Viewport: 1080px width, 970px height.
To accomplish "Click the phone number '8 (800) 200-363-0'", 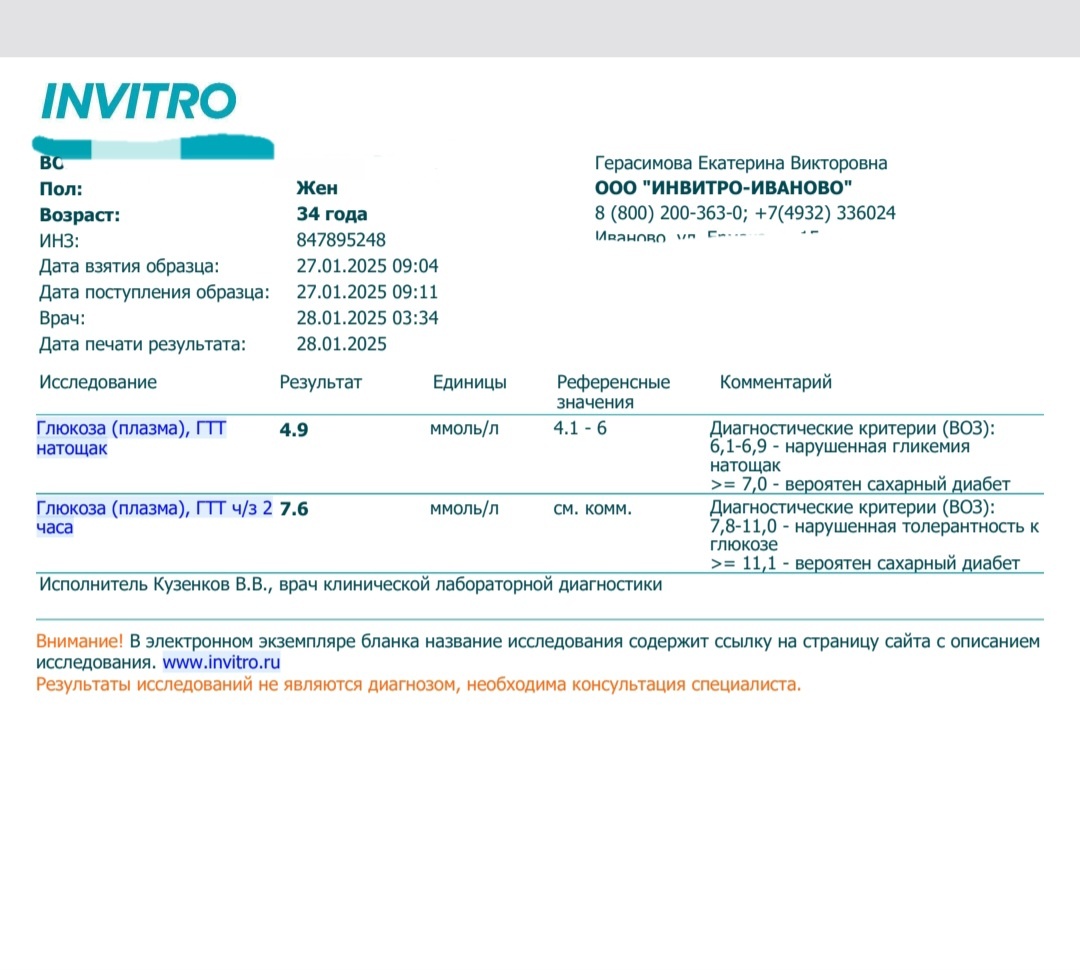I will pos(669,214).
